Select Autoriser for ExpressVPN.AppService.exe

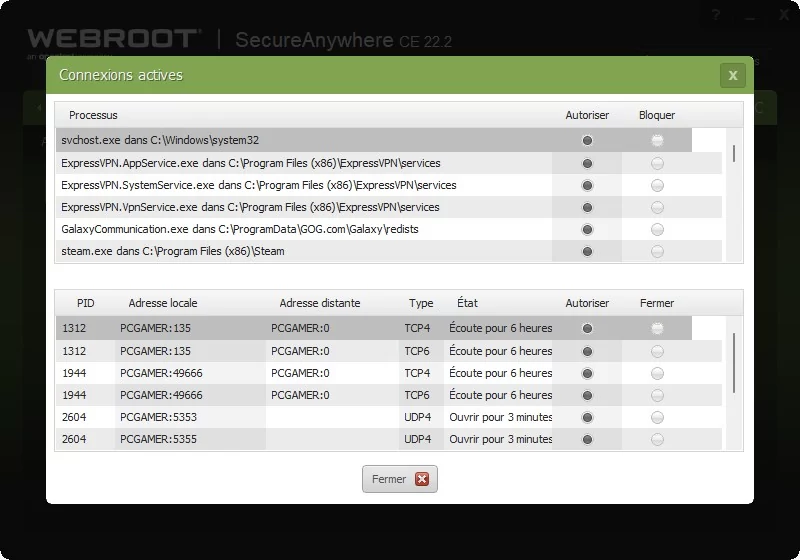[x=587, y=164]
